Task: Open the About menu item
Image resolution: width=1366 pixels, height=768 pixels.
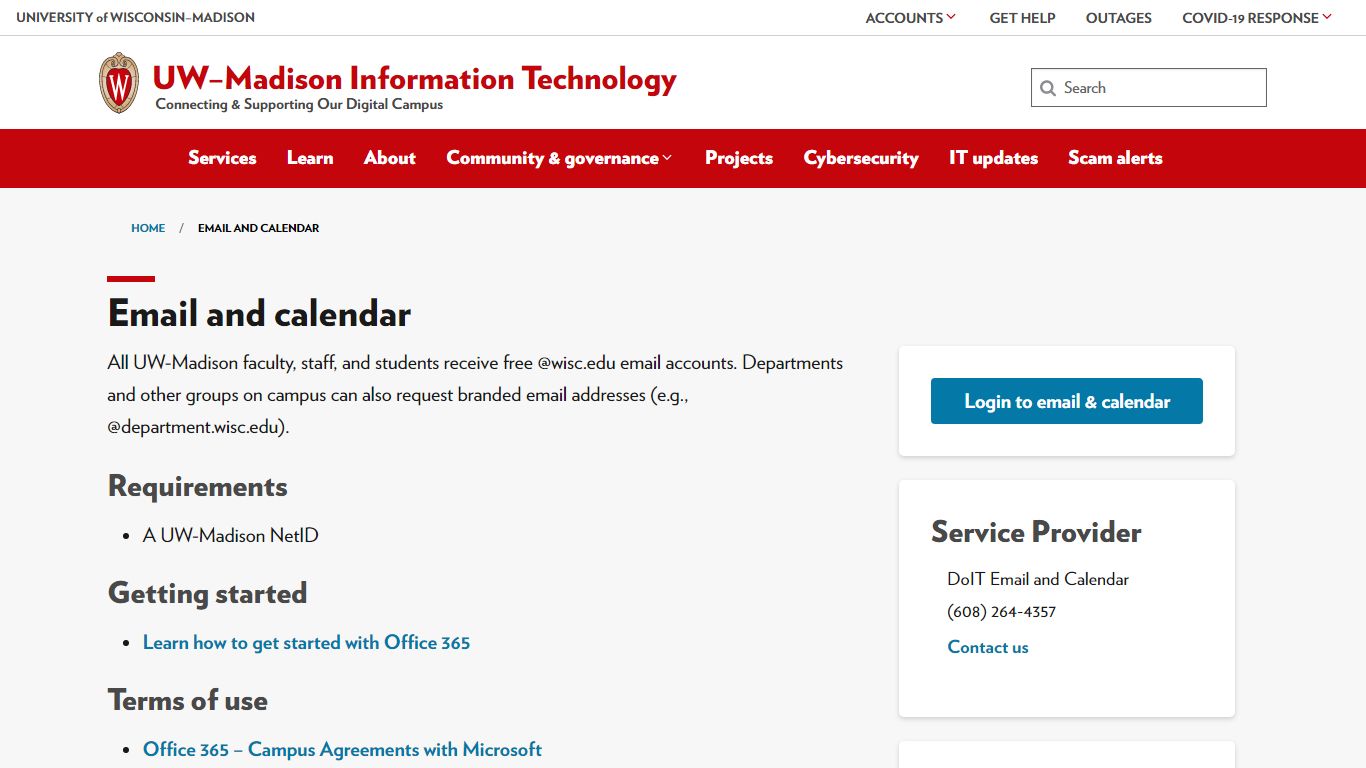Action: coord(390,158)
